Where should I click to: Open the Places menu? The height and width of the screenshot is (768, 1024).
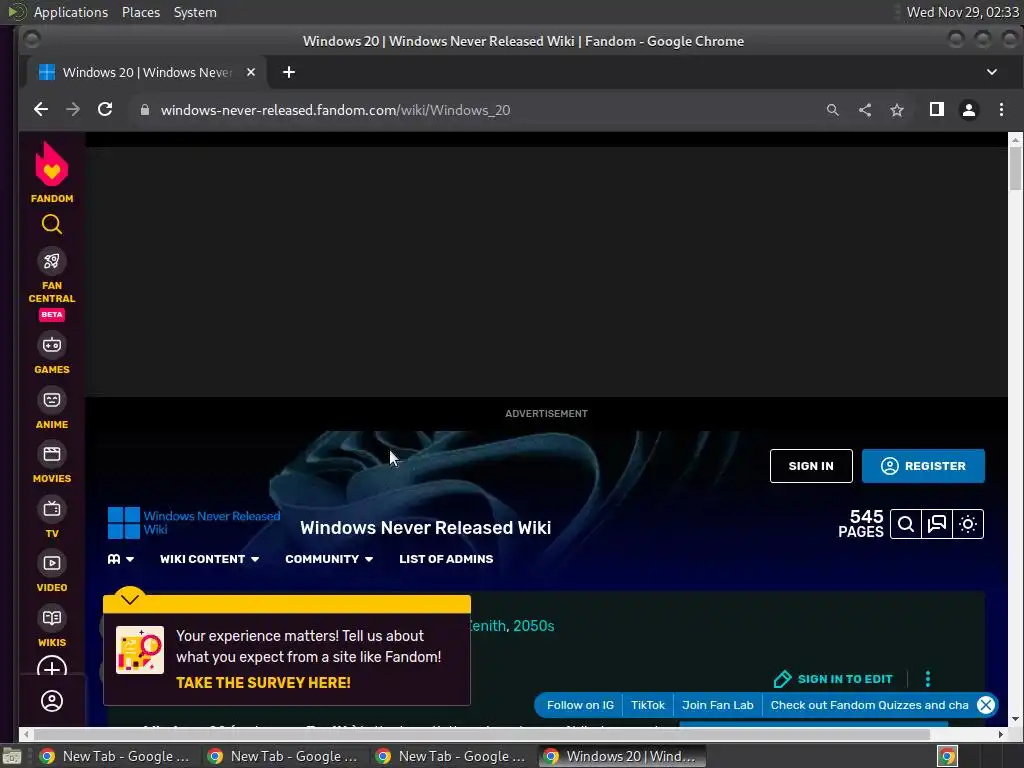(x=140, y=12)
